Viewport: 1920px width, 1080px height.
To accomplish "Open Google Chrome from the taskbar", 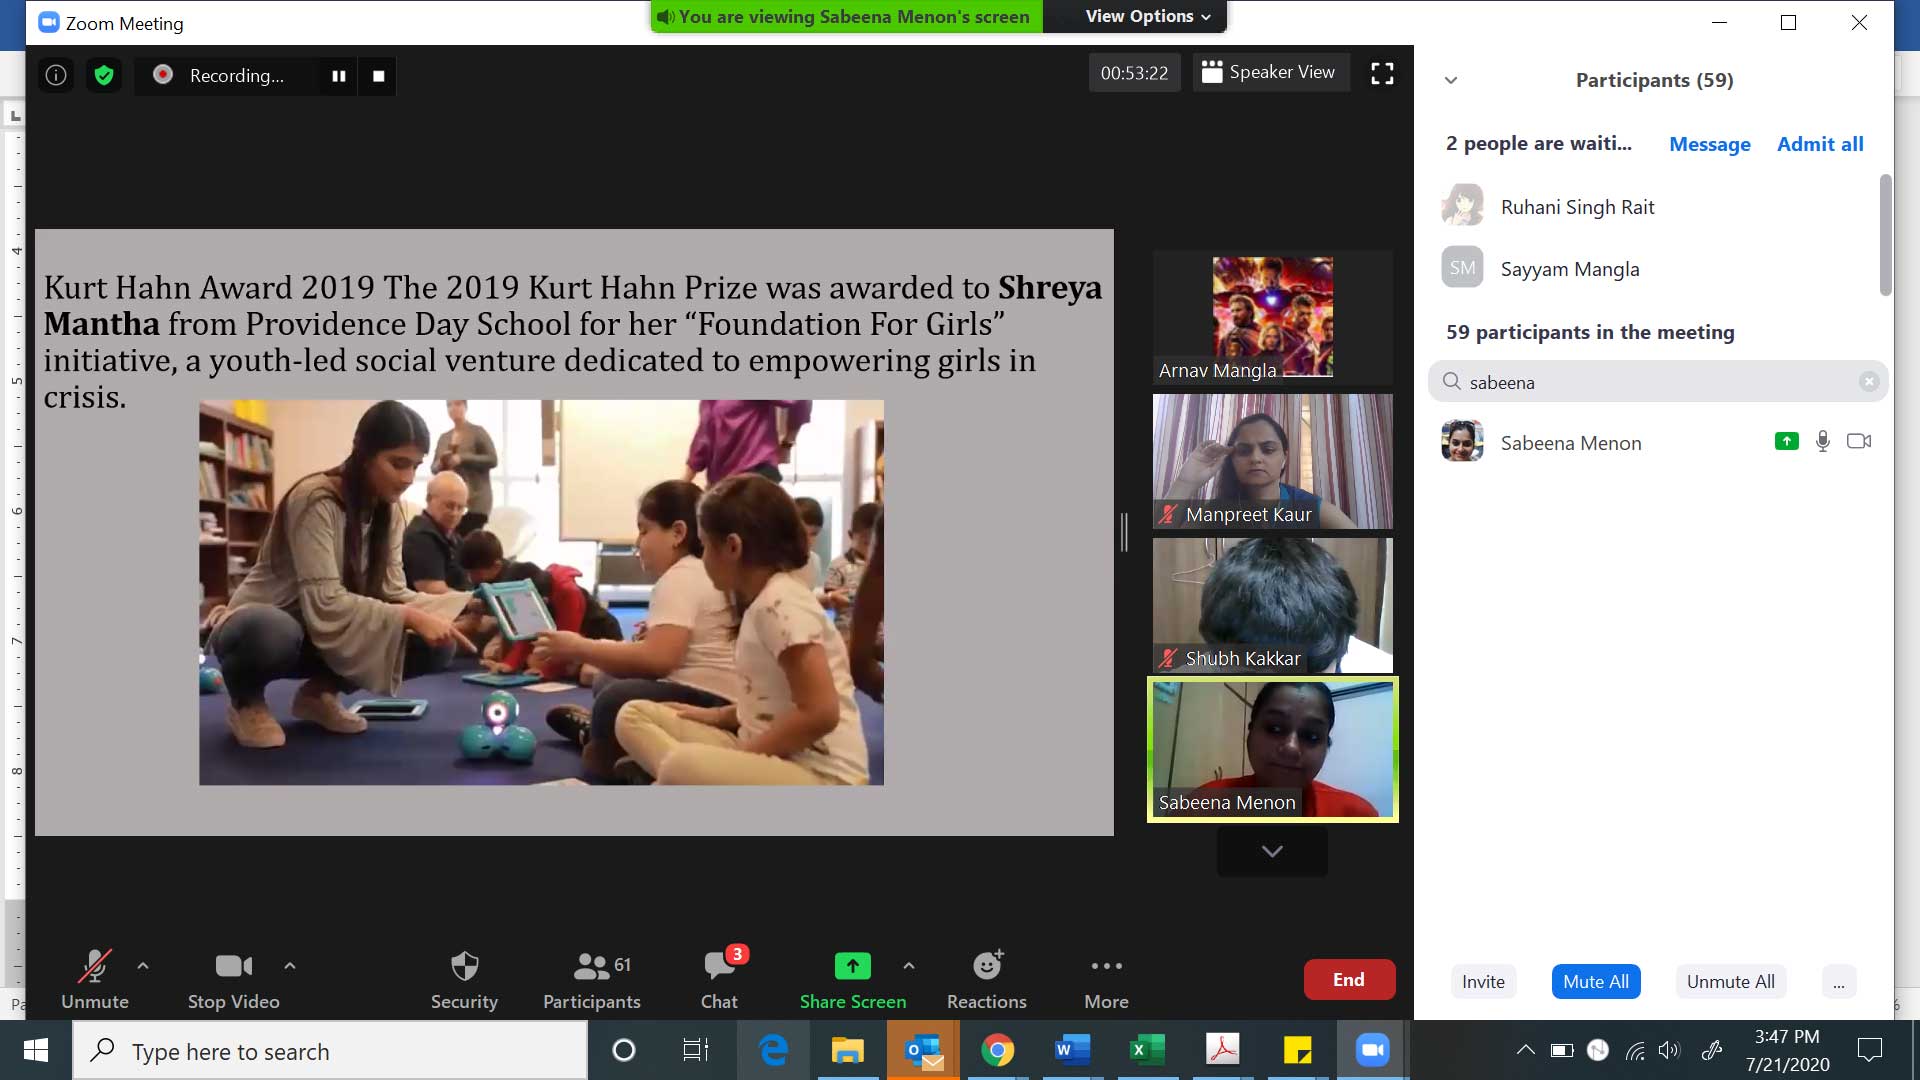I will click(x=997, y=1050).
